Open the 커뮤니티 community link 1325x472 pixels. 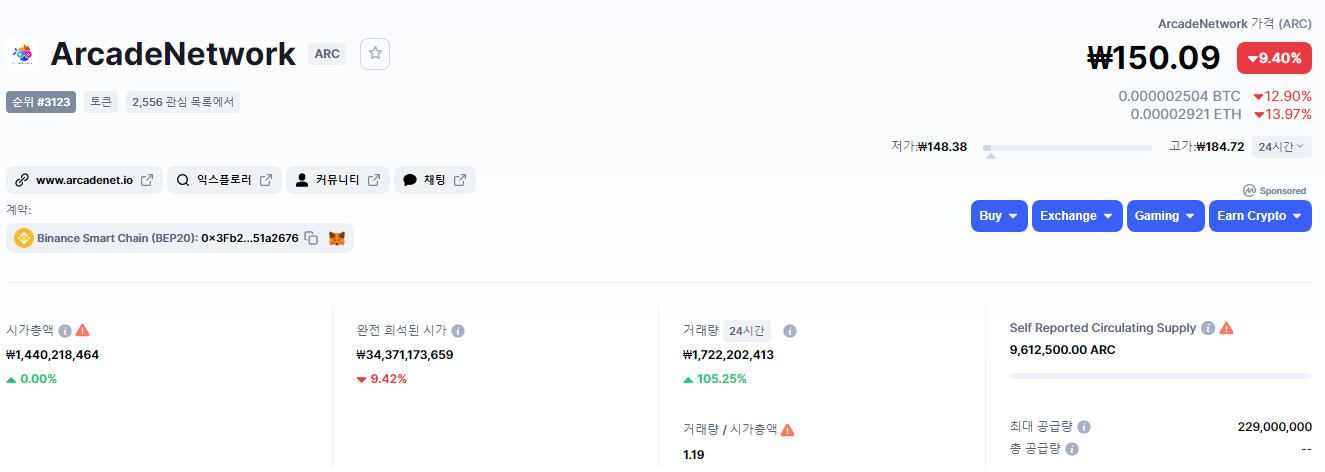click(338, 180)
